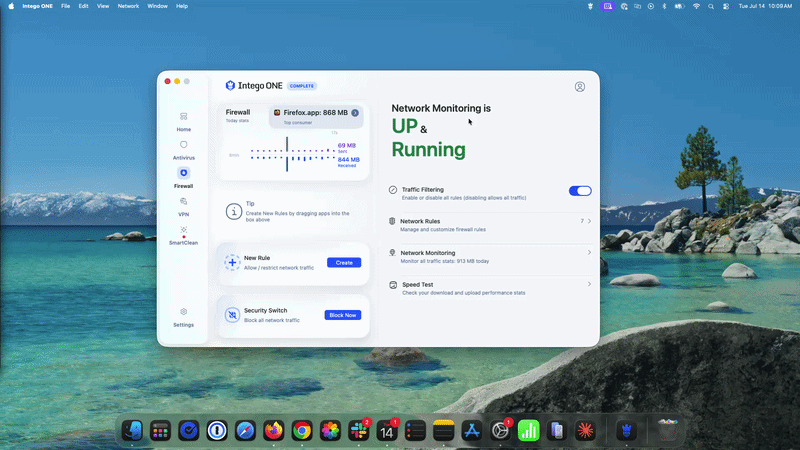Click the '844 MB' received value
800x450 pixels.
[x=348, y=160]
